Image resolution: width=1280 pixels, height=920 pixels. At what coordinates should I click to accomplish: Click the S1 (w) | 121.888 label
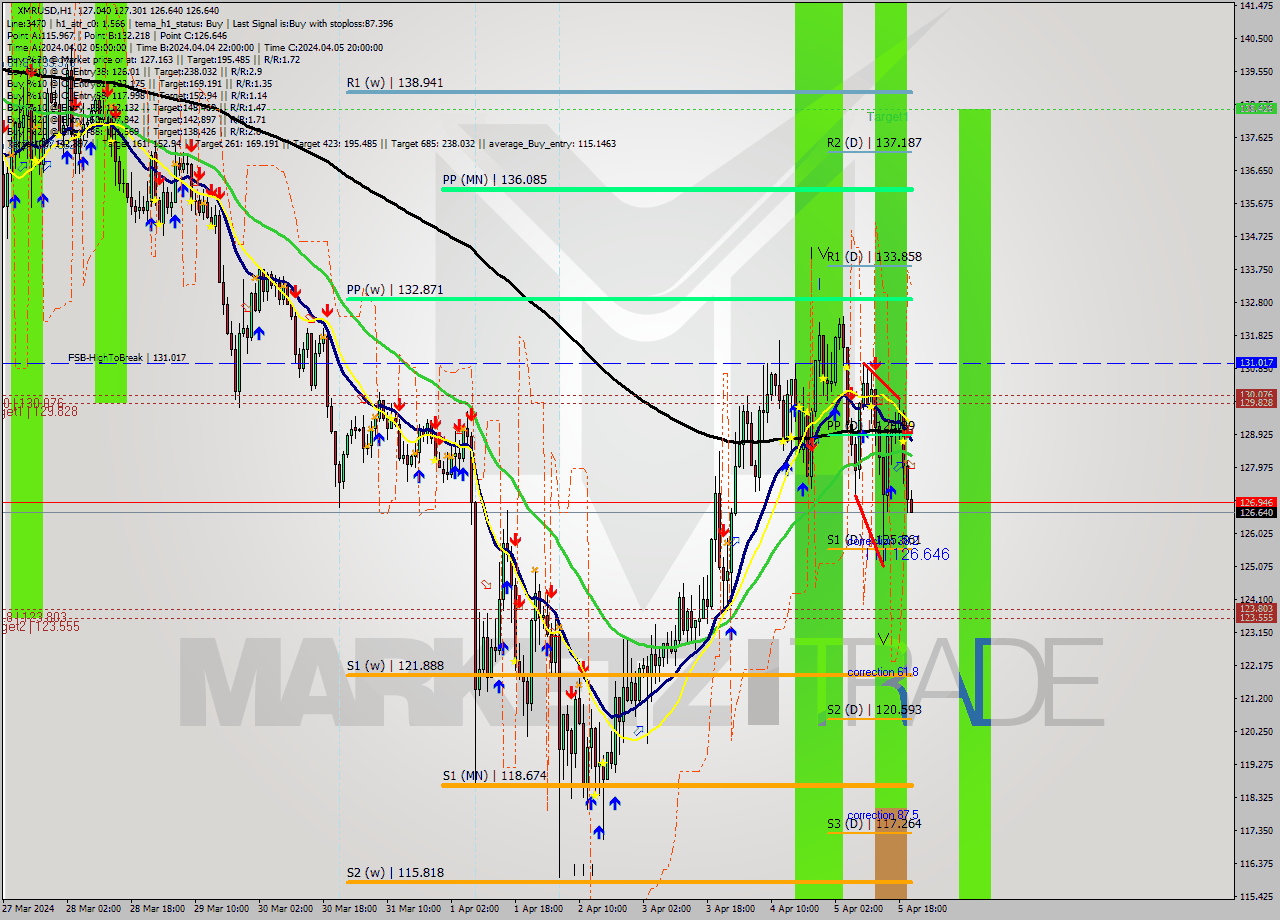(x=395, y=665)
